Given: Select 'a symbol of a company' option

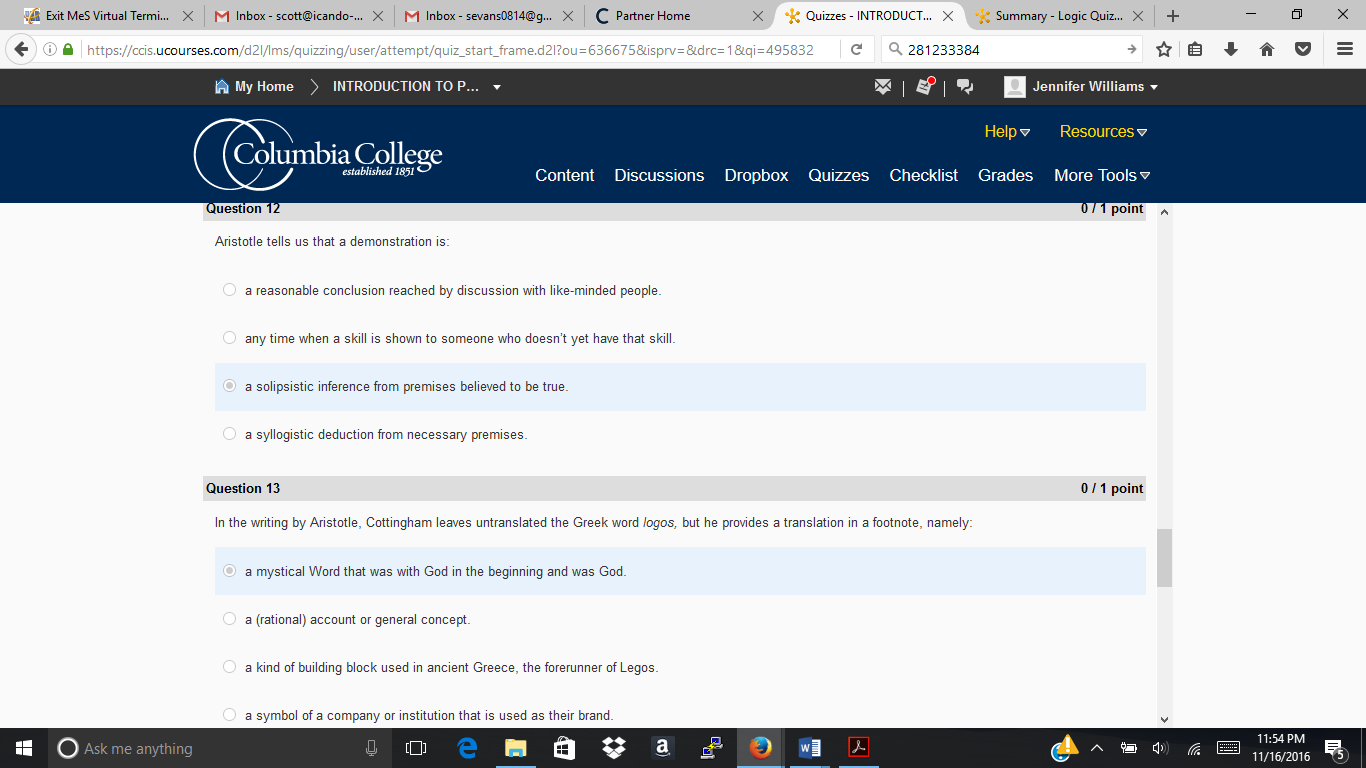Looking at the screenshot, I should coord(229,715).
